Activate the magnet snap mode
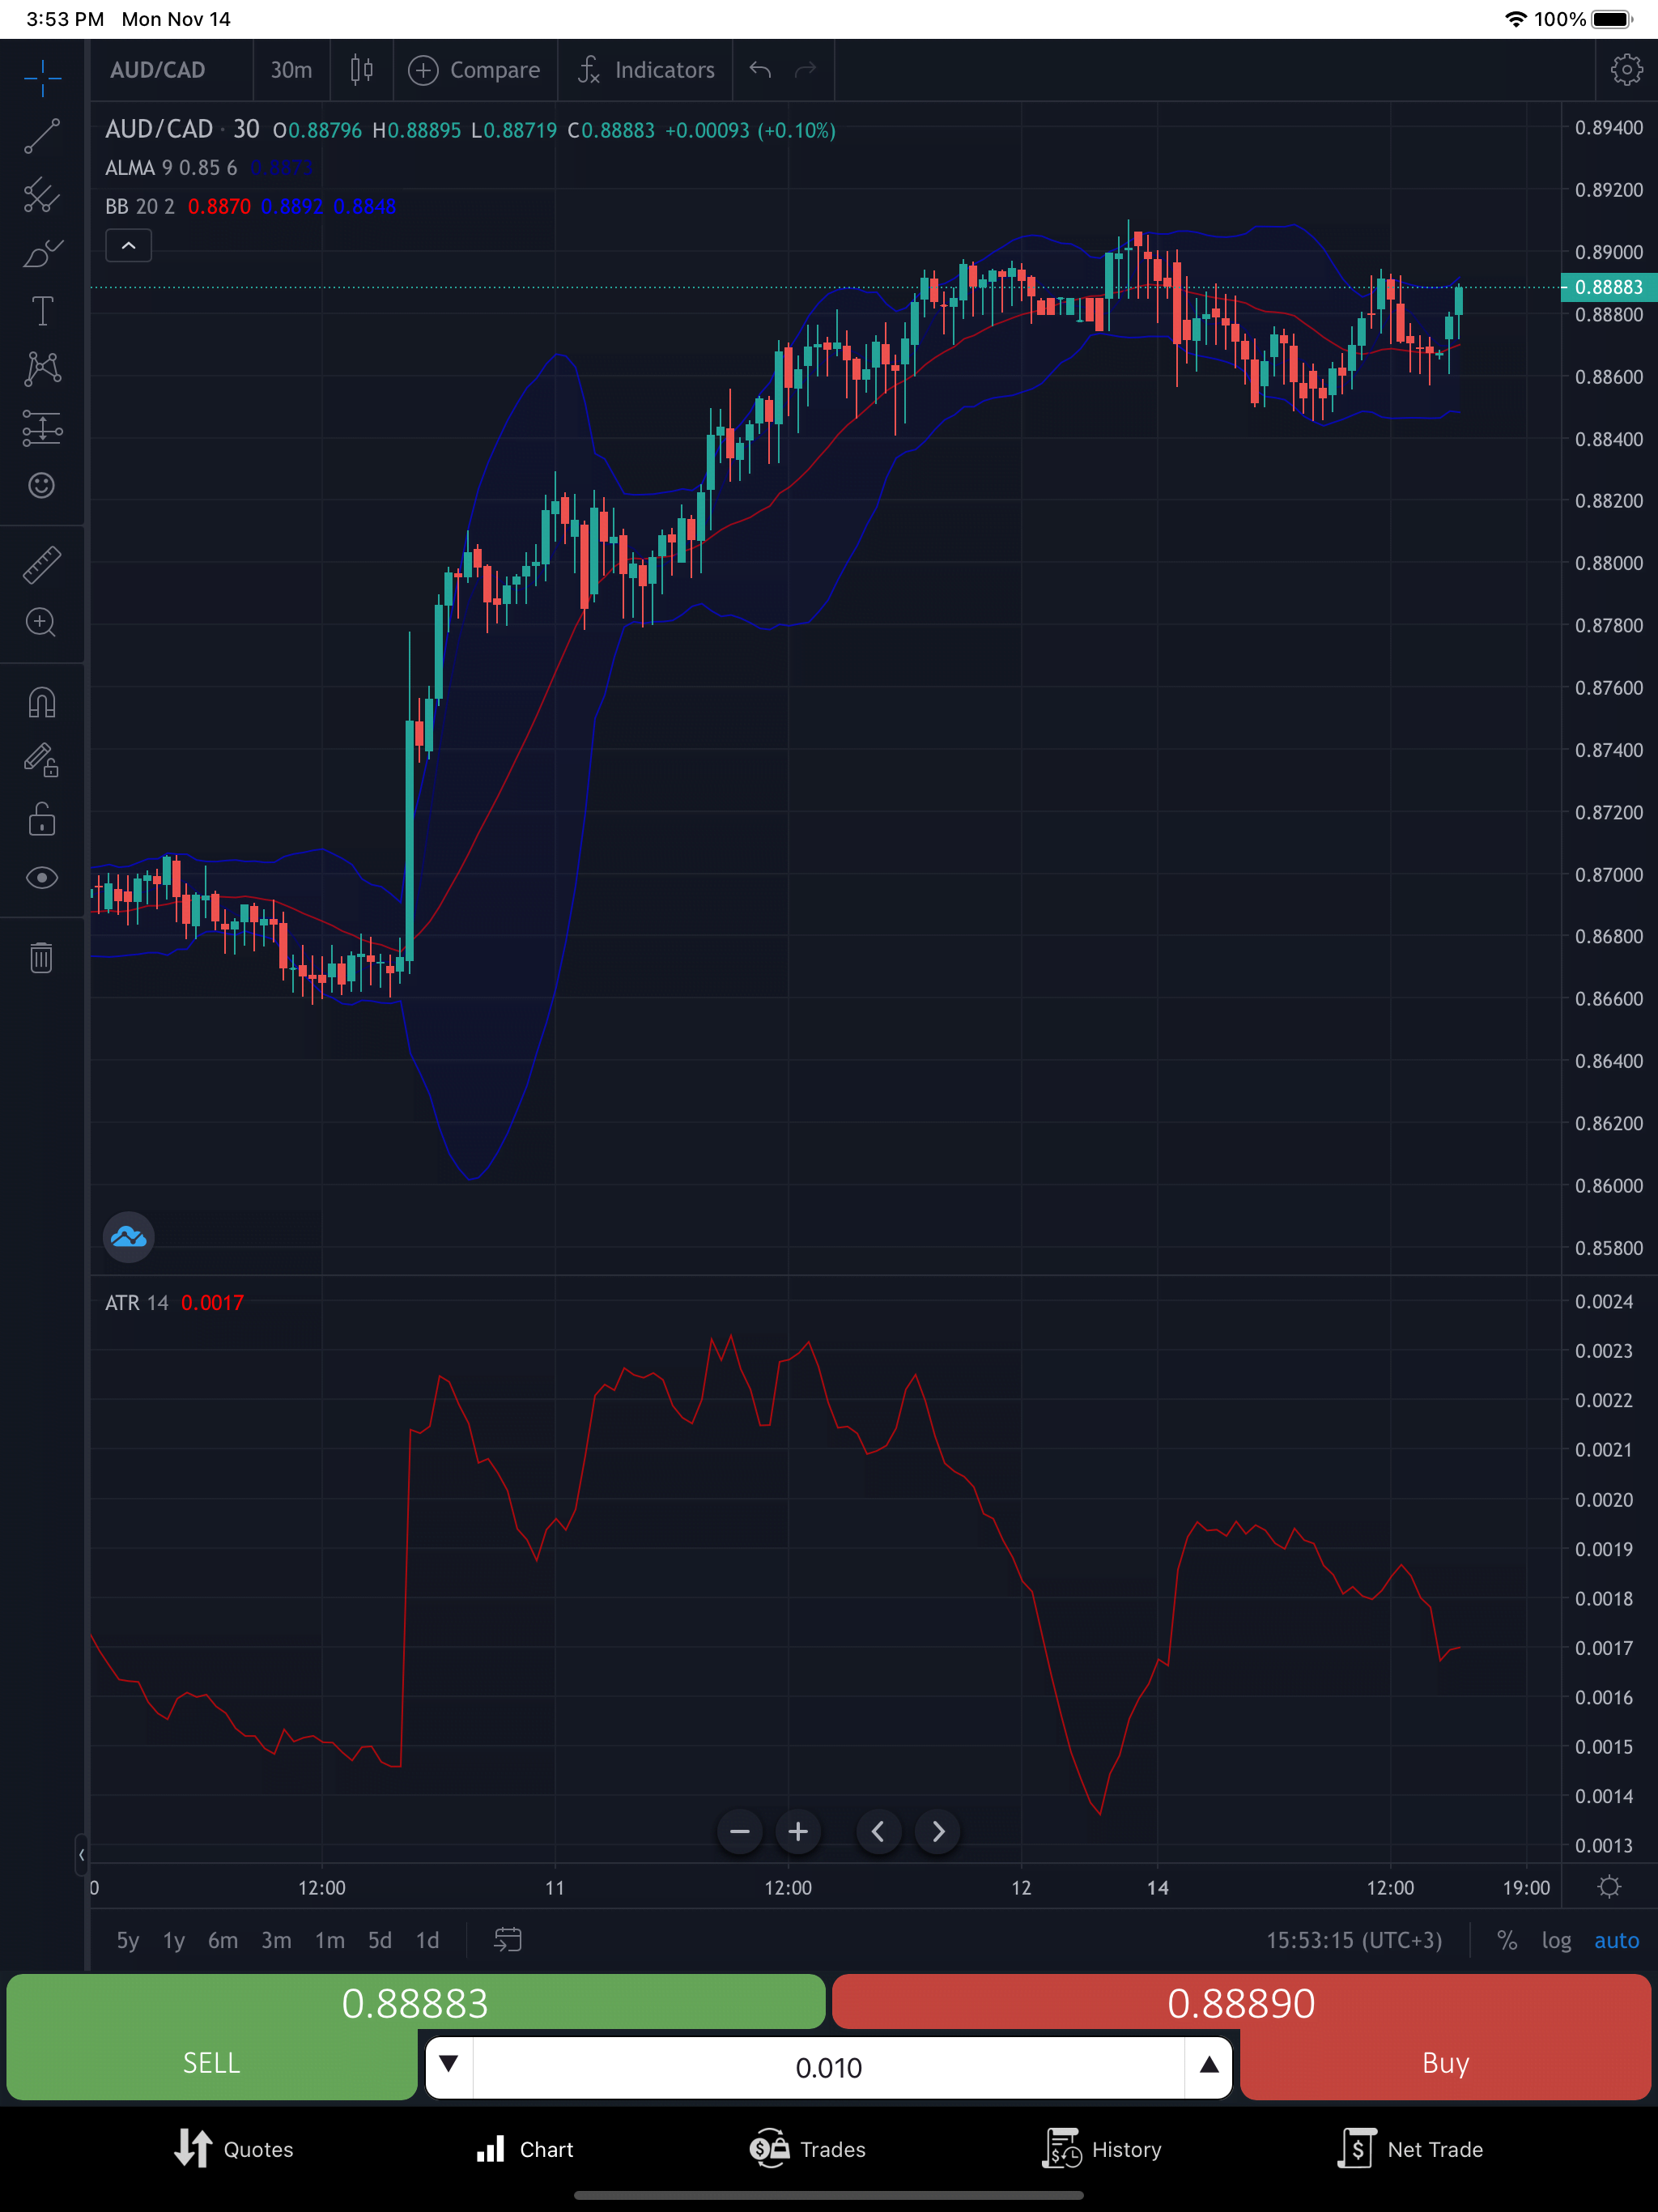 42,703
